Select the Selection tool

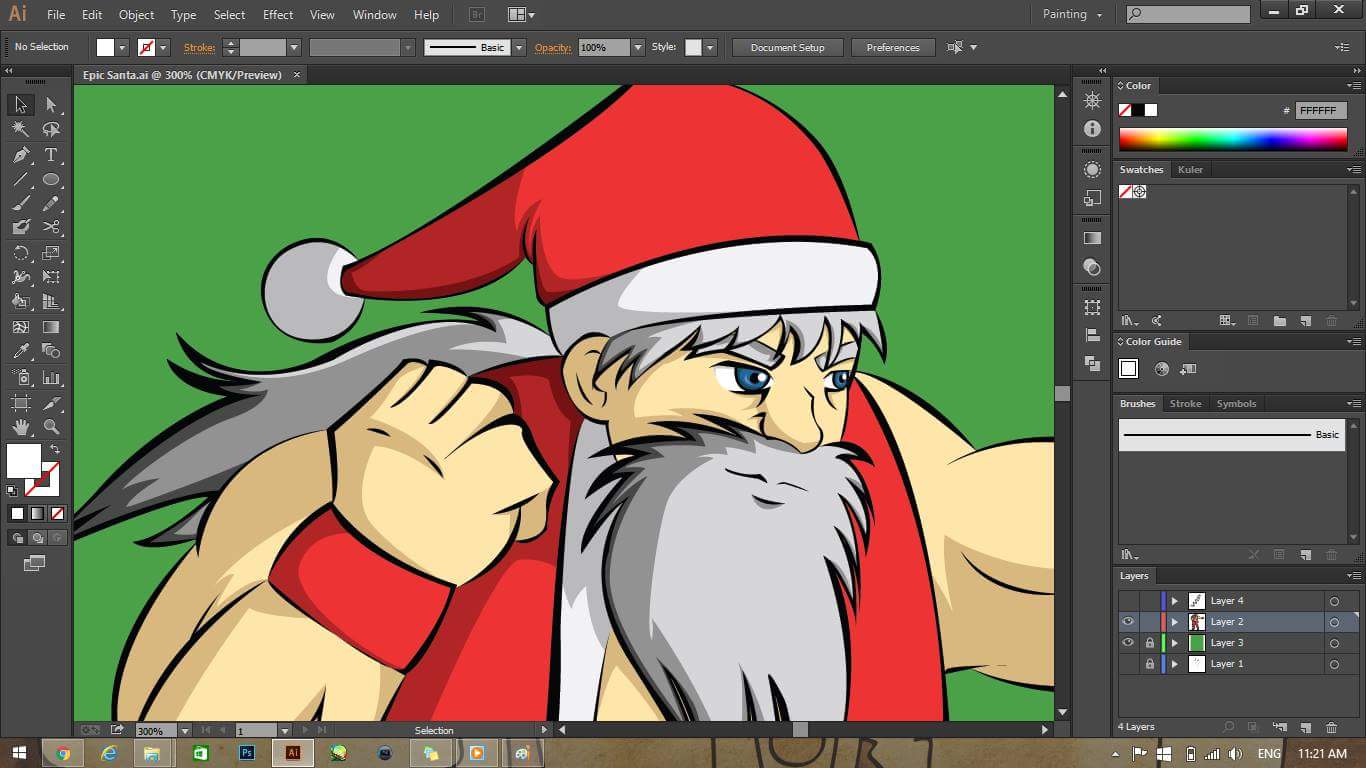pos(20,105)
